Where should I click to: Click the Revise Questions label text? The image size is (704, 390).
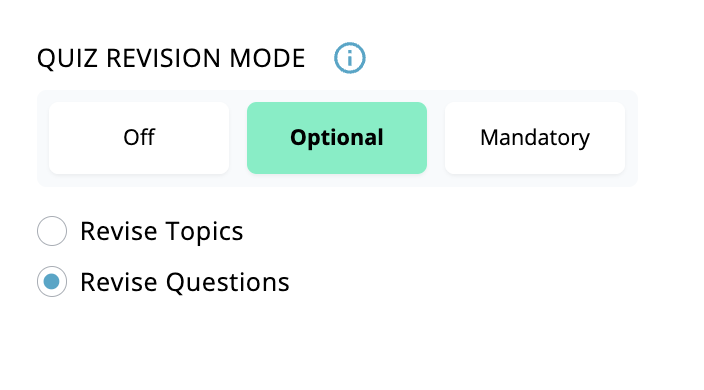[185, 283]
